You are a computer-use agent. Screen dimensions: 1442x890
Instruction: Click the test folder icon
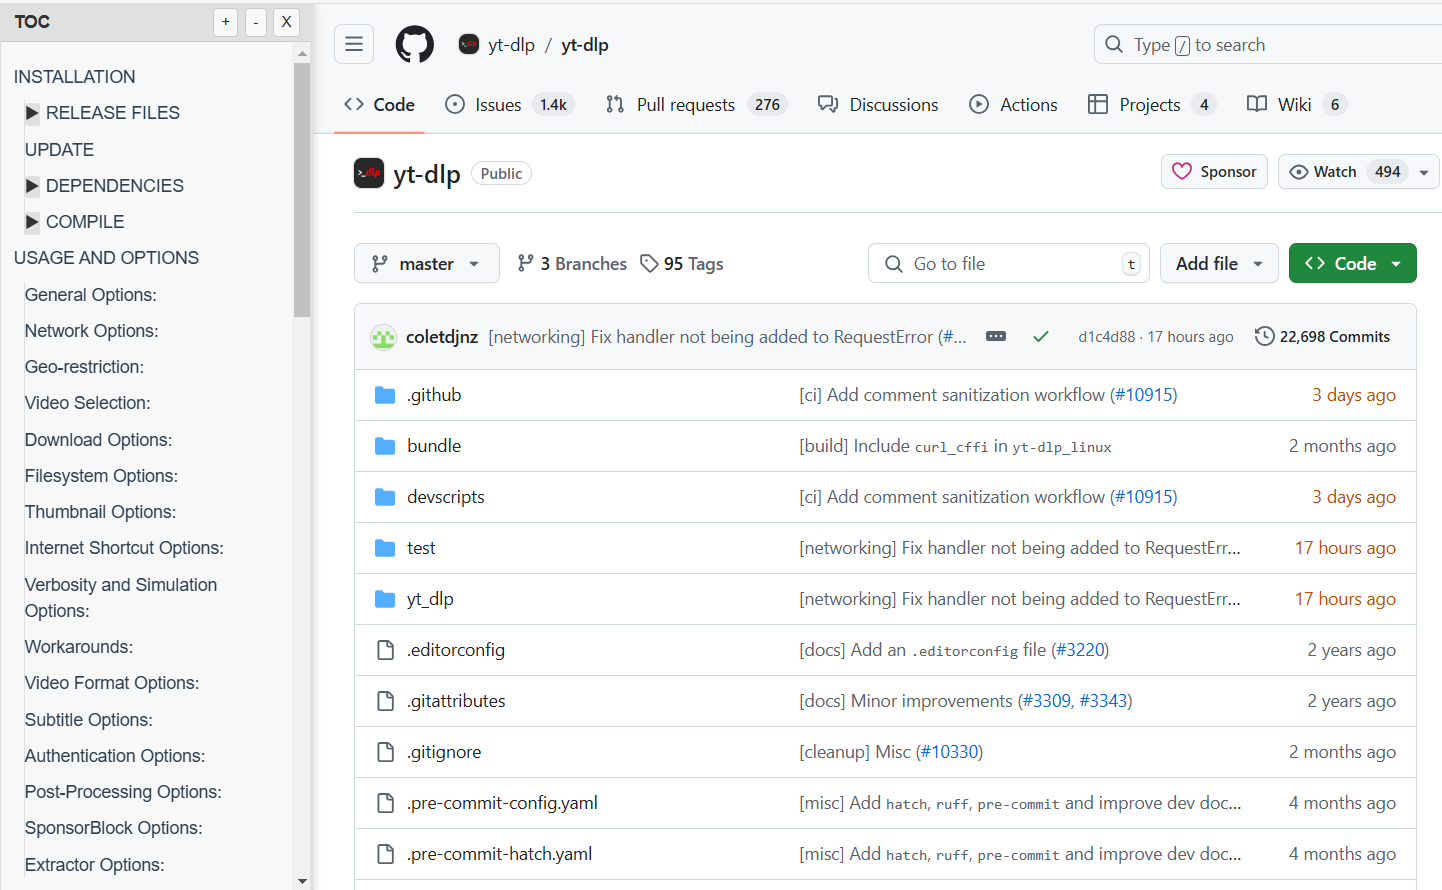[x=385, y=548]
